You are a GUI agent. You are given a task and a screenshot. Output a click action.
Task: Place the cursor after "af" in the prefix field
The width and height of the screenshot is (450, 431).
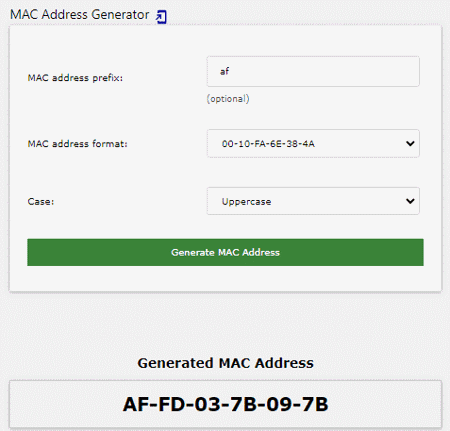coord(230,71)
